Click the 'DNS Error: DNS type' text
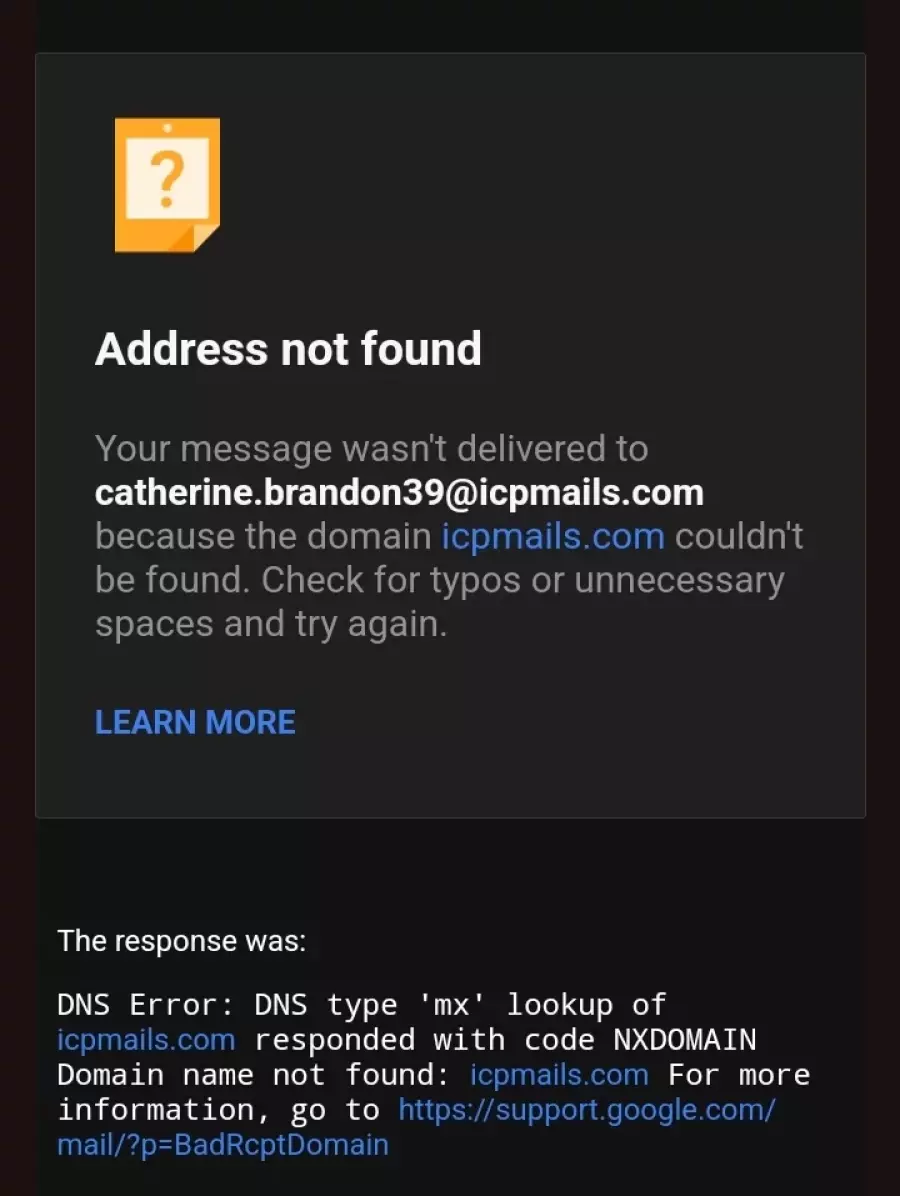900x1196 pixels. pos(227,1005)
